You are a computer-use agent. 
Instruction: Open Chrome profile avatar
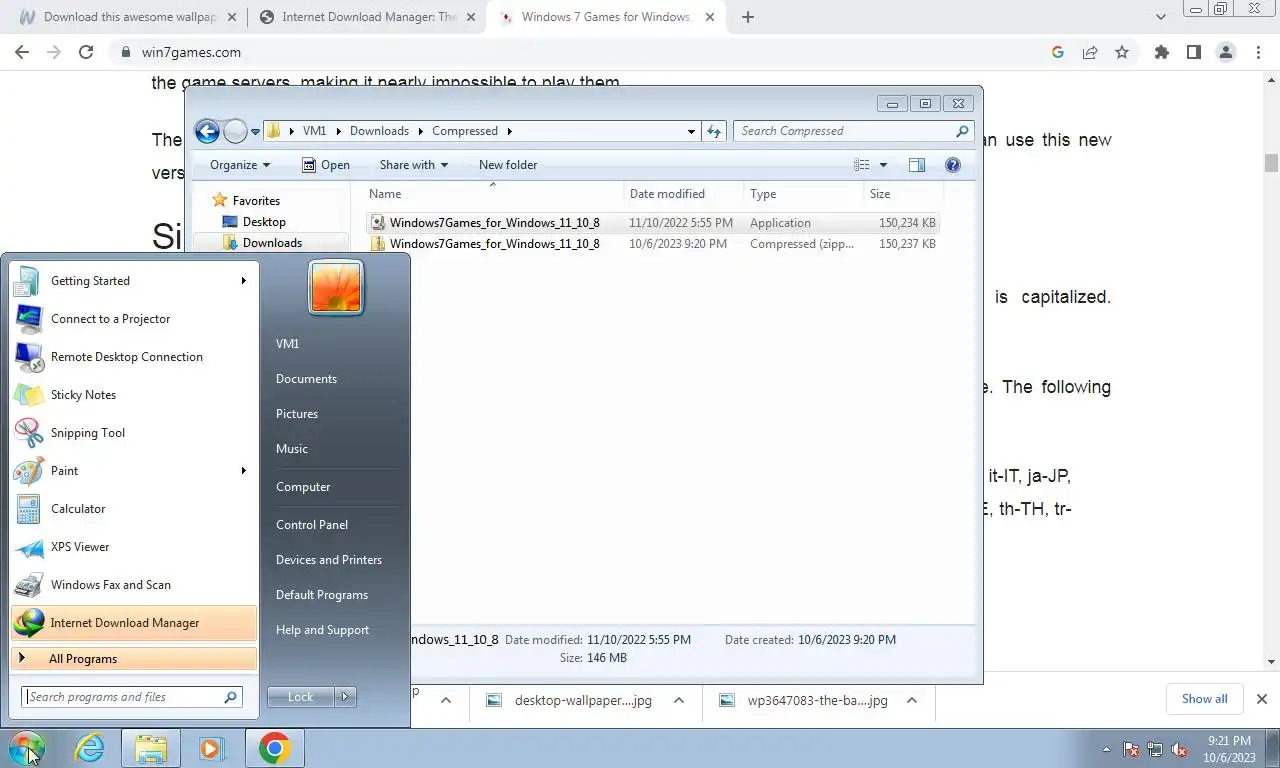1226,52
